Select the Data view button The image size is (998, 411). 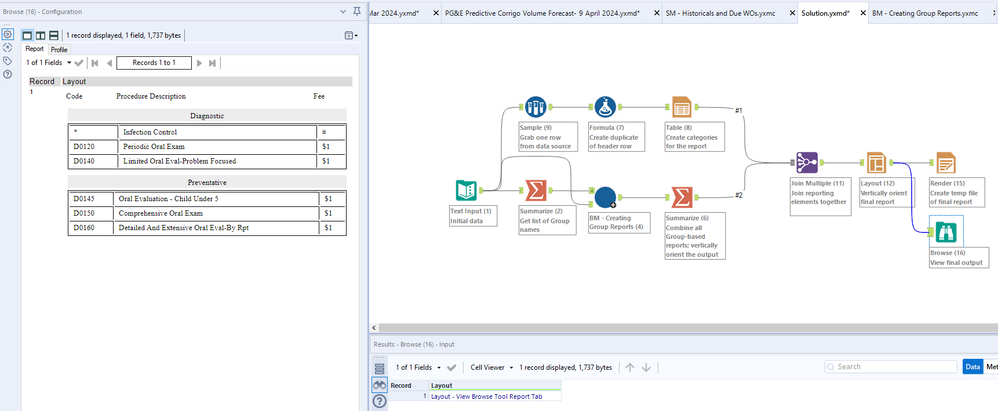pyautogui.click(x=973, y=366)
